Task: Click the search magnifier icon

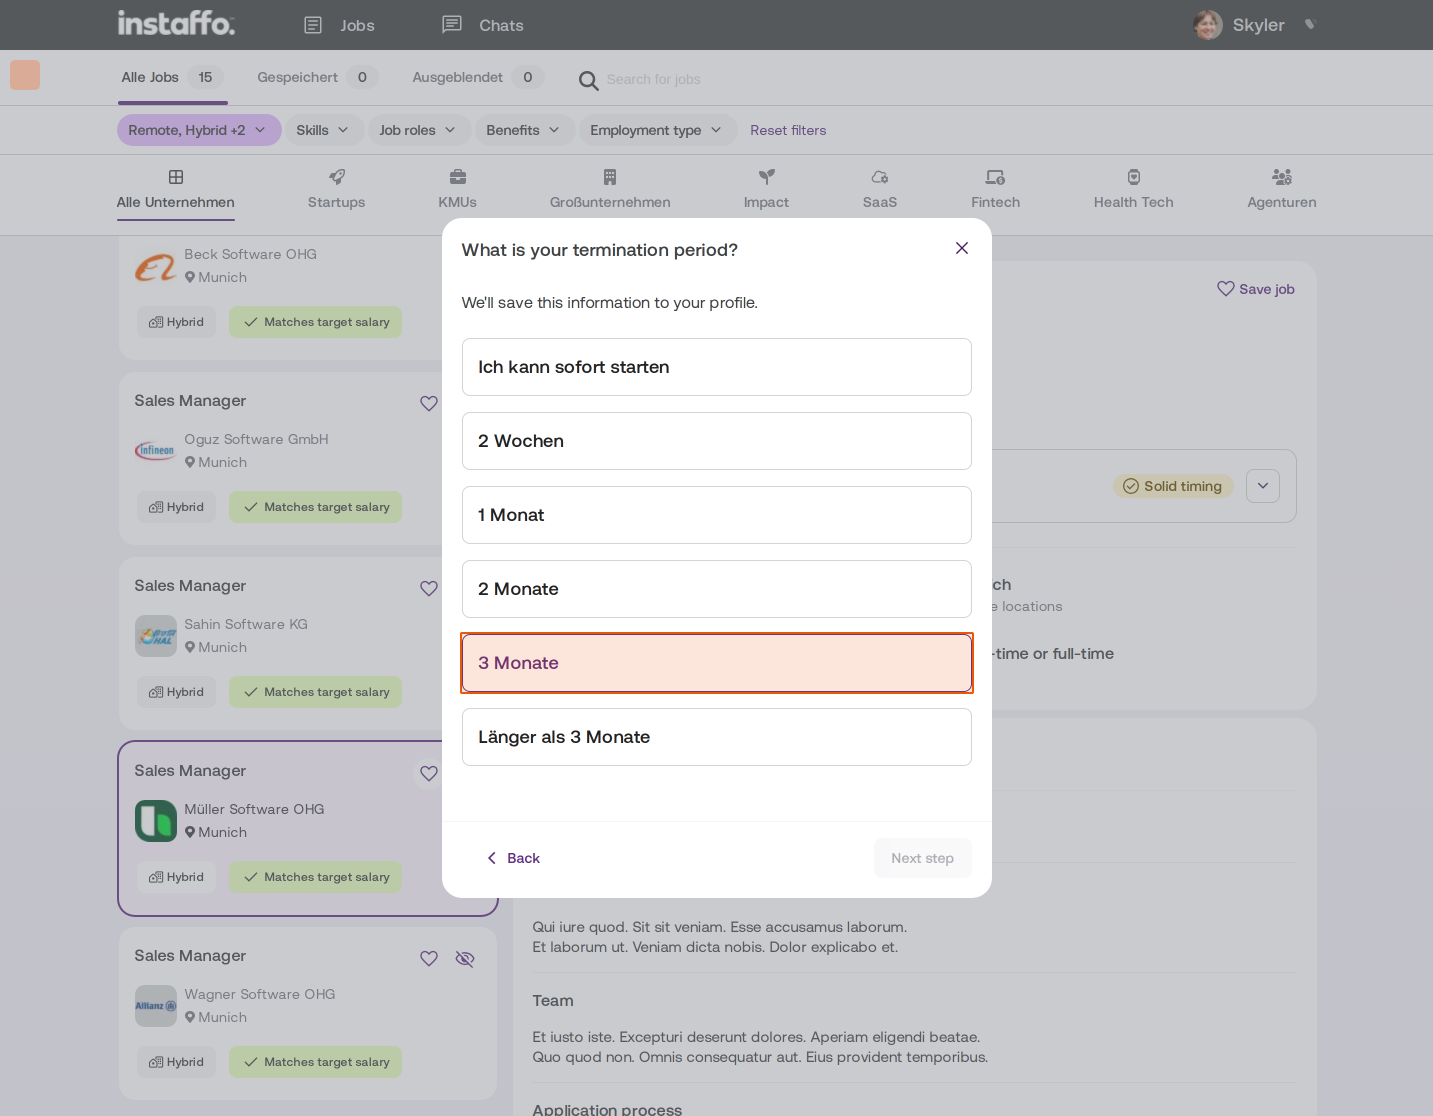Action: click(x=589, y=80)
